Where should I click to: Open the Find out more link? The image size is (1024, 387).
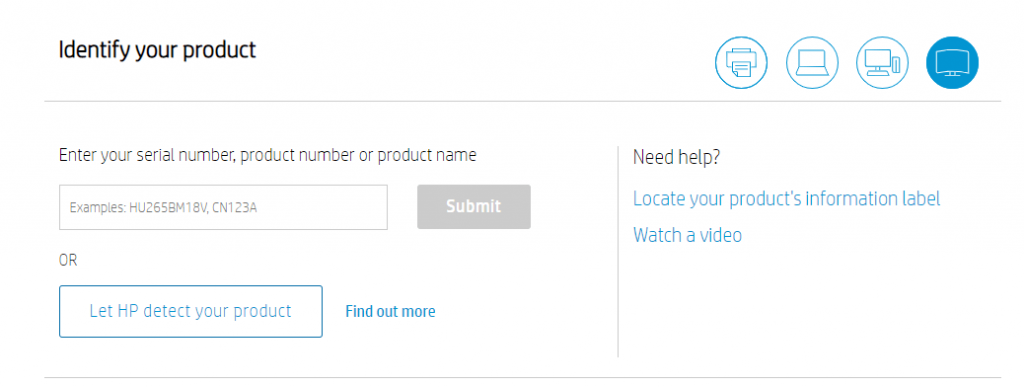pyautogui.click(x=390, y=311)
